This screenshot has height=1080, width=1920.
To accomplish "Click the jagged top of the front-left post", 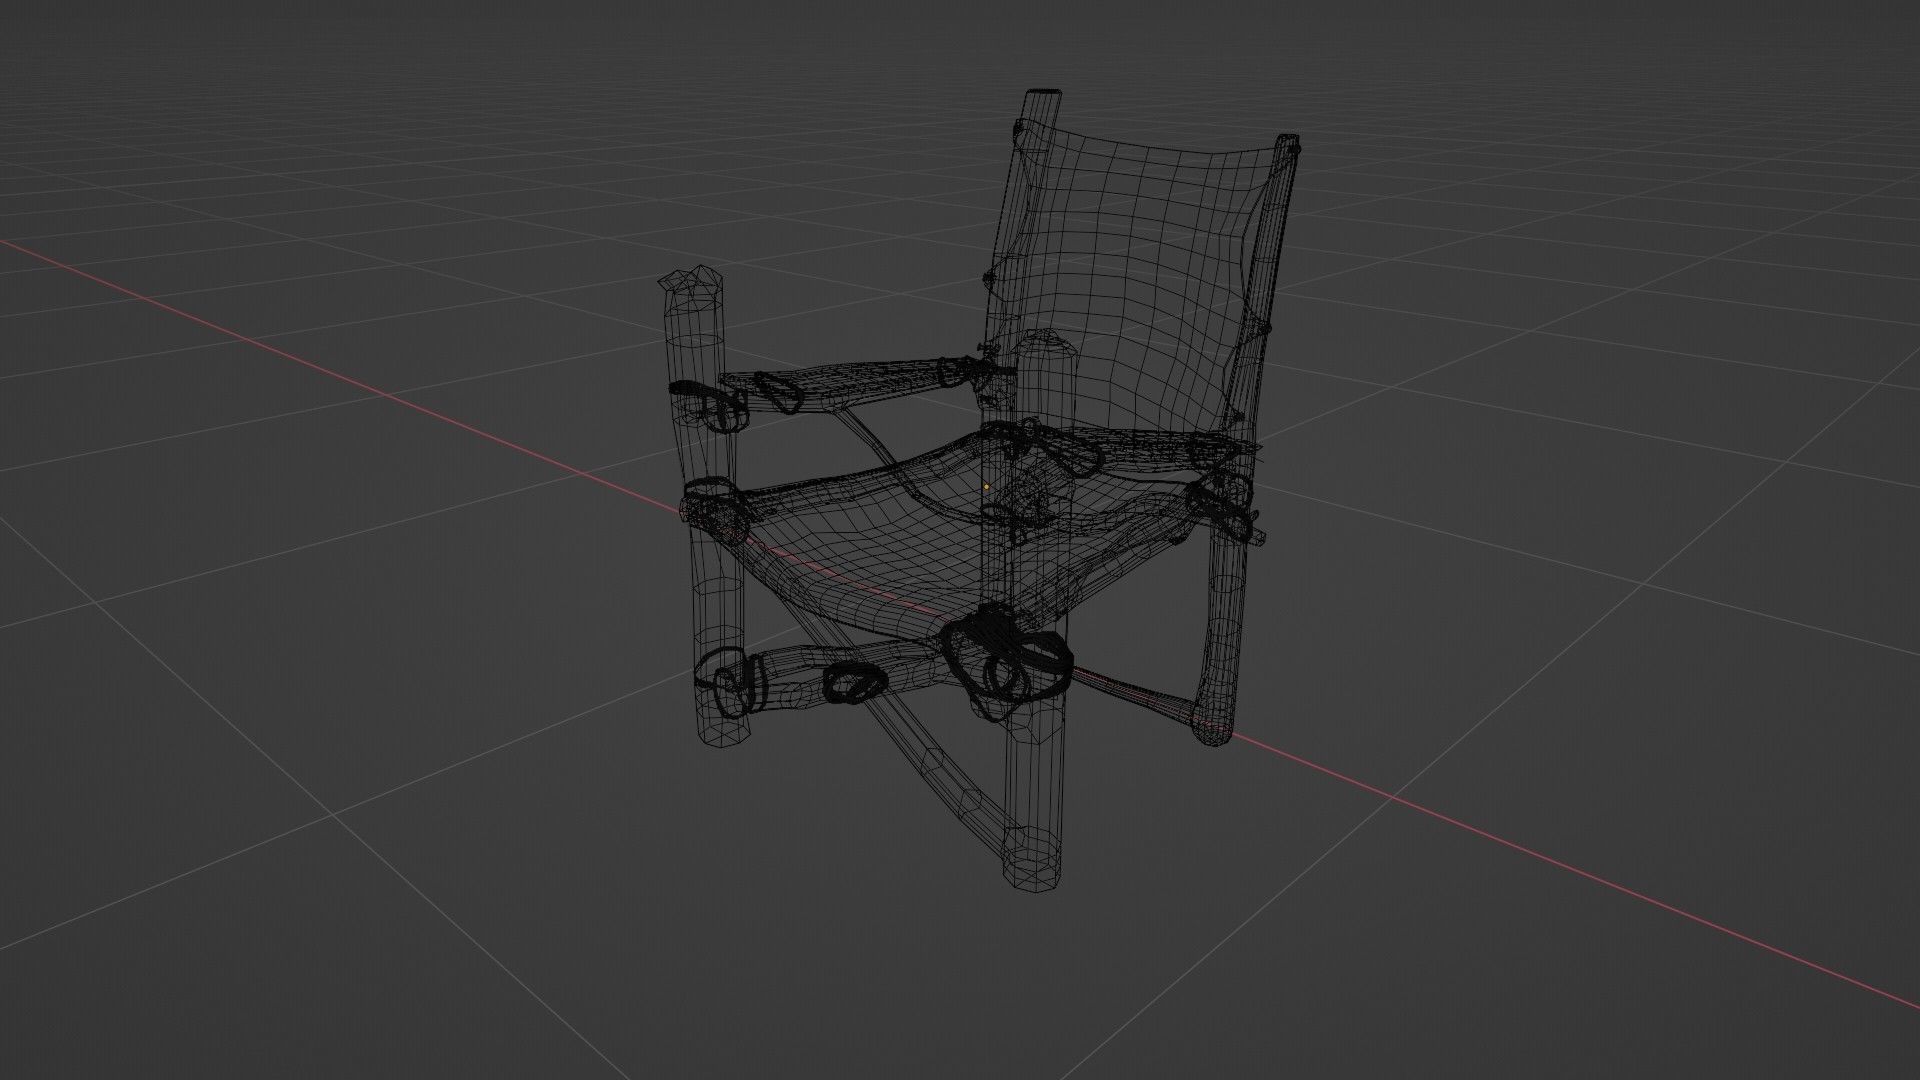I will click(x=692, y=281).
